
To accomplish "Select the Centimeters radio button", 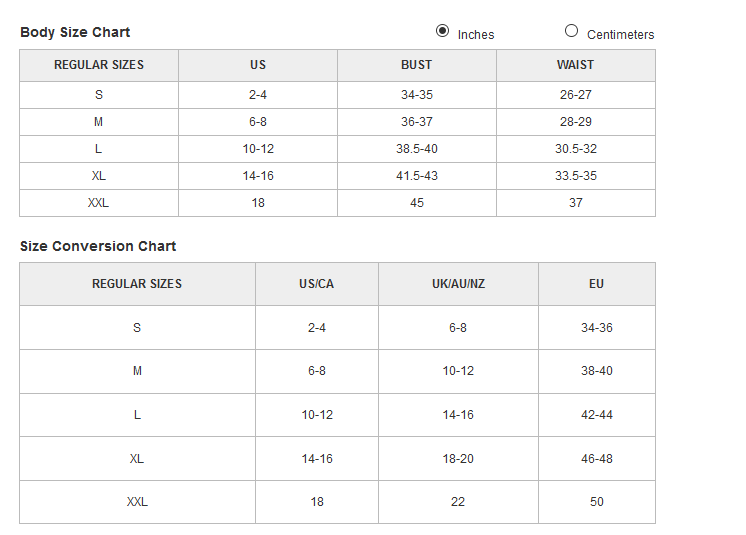I will [x=572, y=31].
